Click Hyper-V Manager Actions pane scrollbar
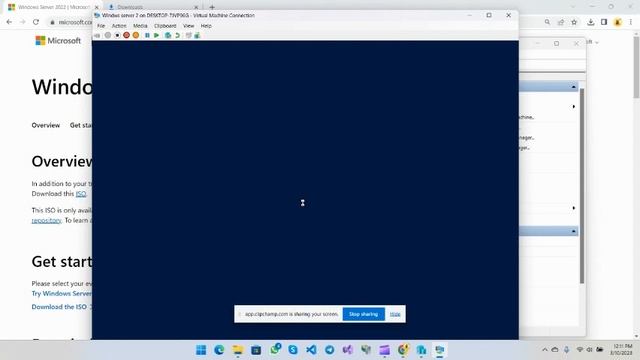640x360 pixels. 582,186
